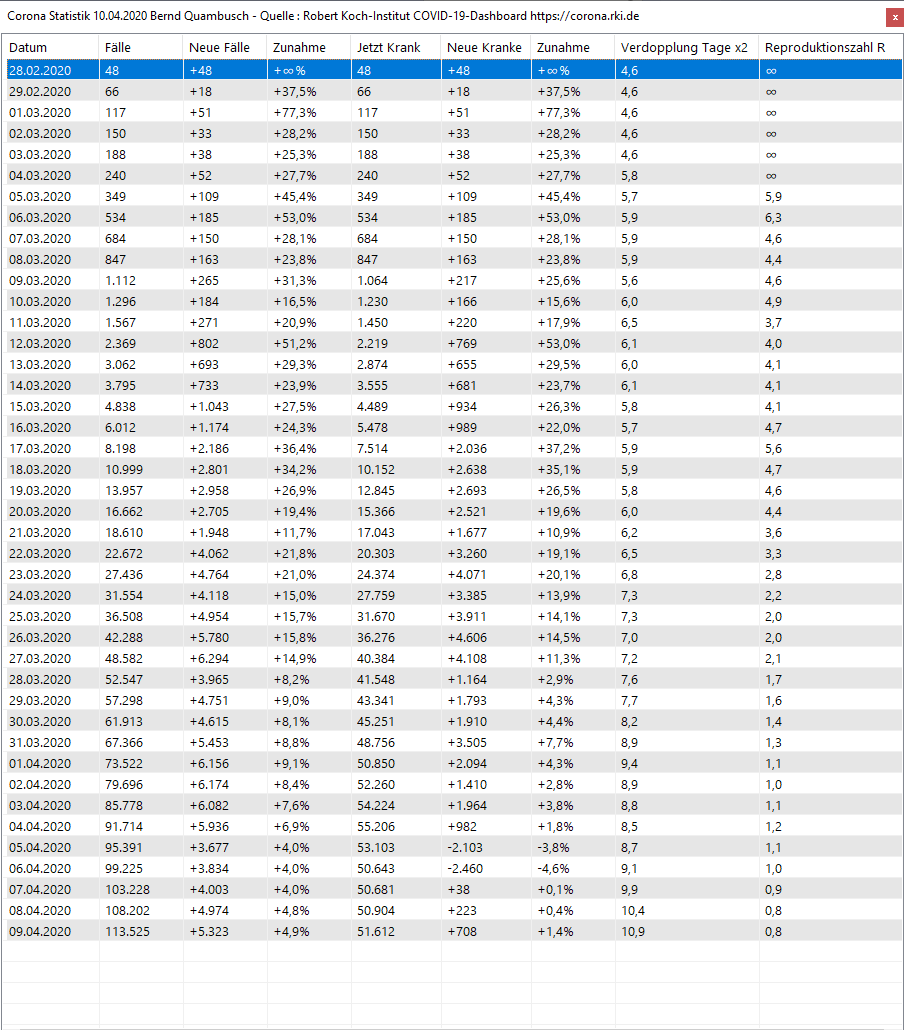
Task: Click Verdopplung value 7,6
Action: [x=629, y=680]
